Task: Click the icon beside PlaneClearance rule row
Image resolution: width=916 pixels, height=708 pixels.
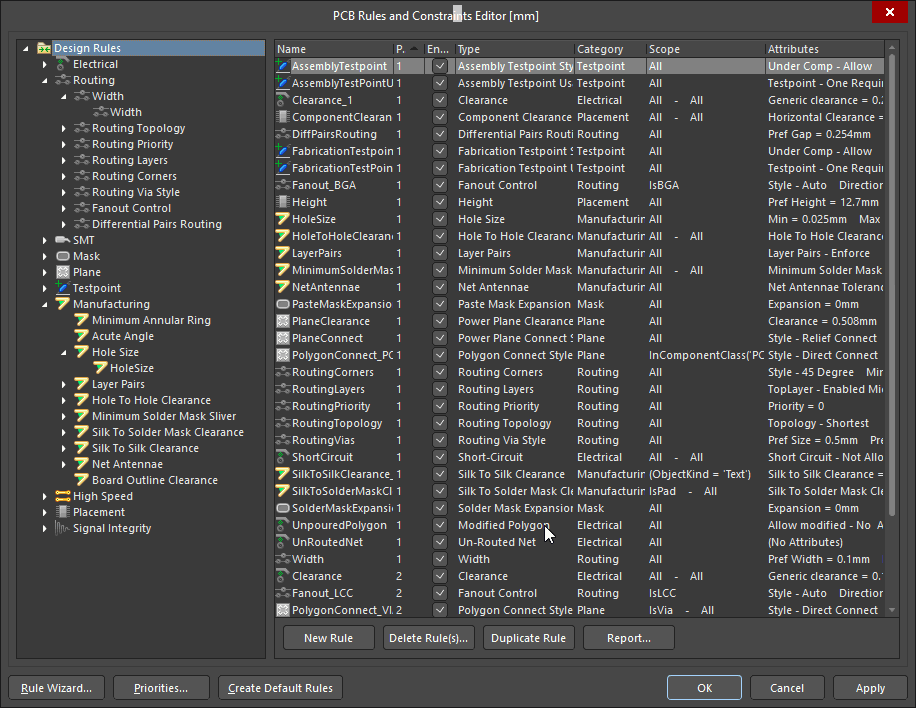Action: pyautogui.click(x=283, y=321)
